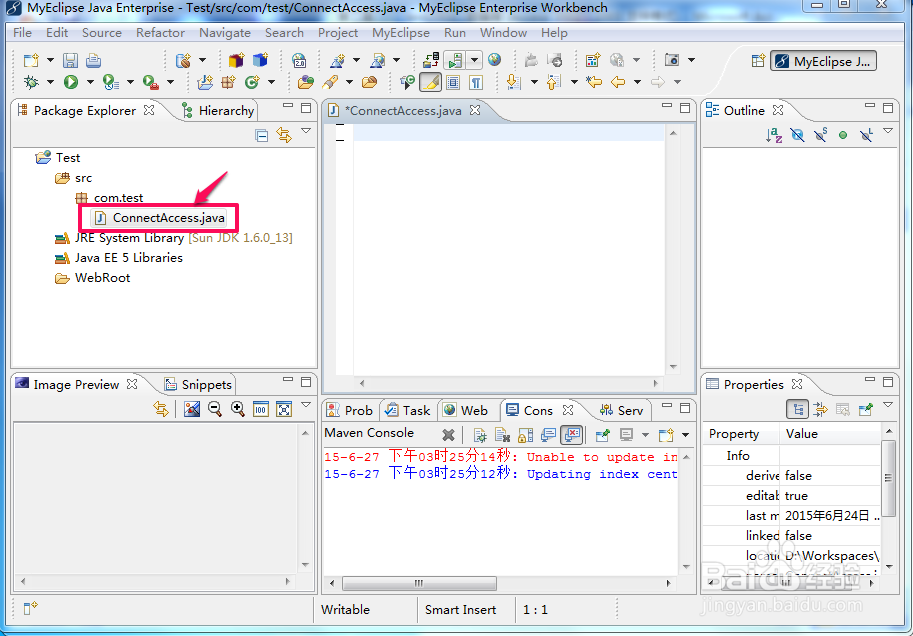Toggle Mark Occurrences highlighting
The height and width of the screenshot is (636, 913).
pos(430,82)
